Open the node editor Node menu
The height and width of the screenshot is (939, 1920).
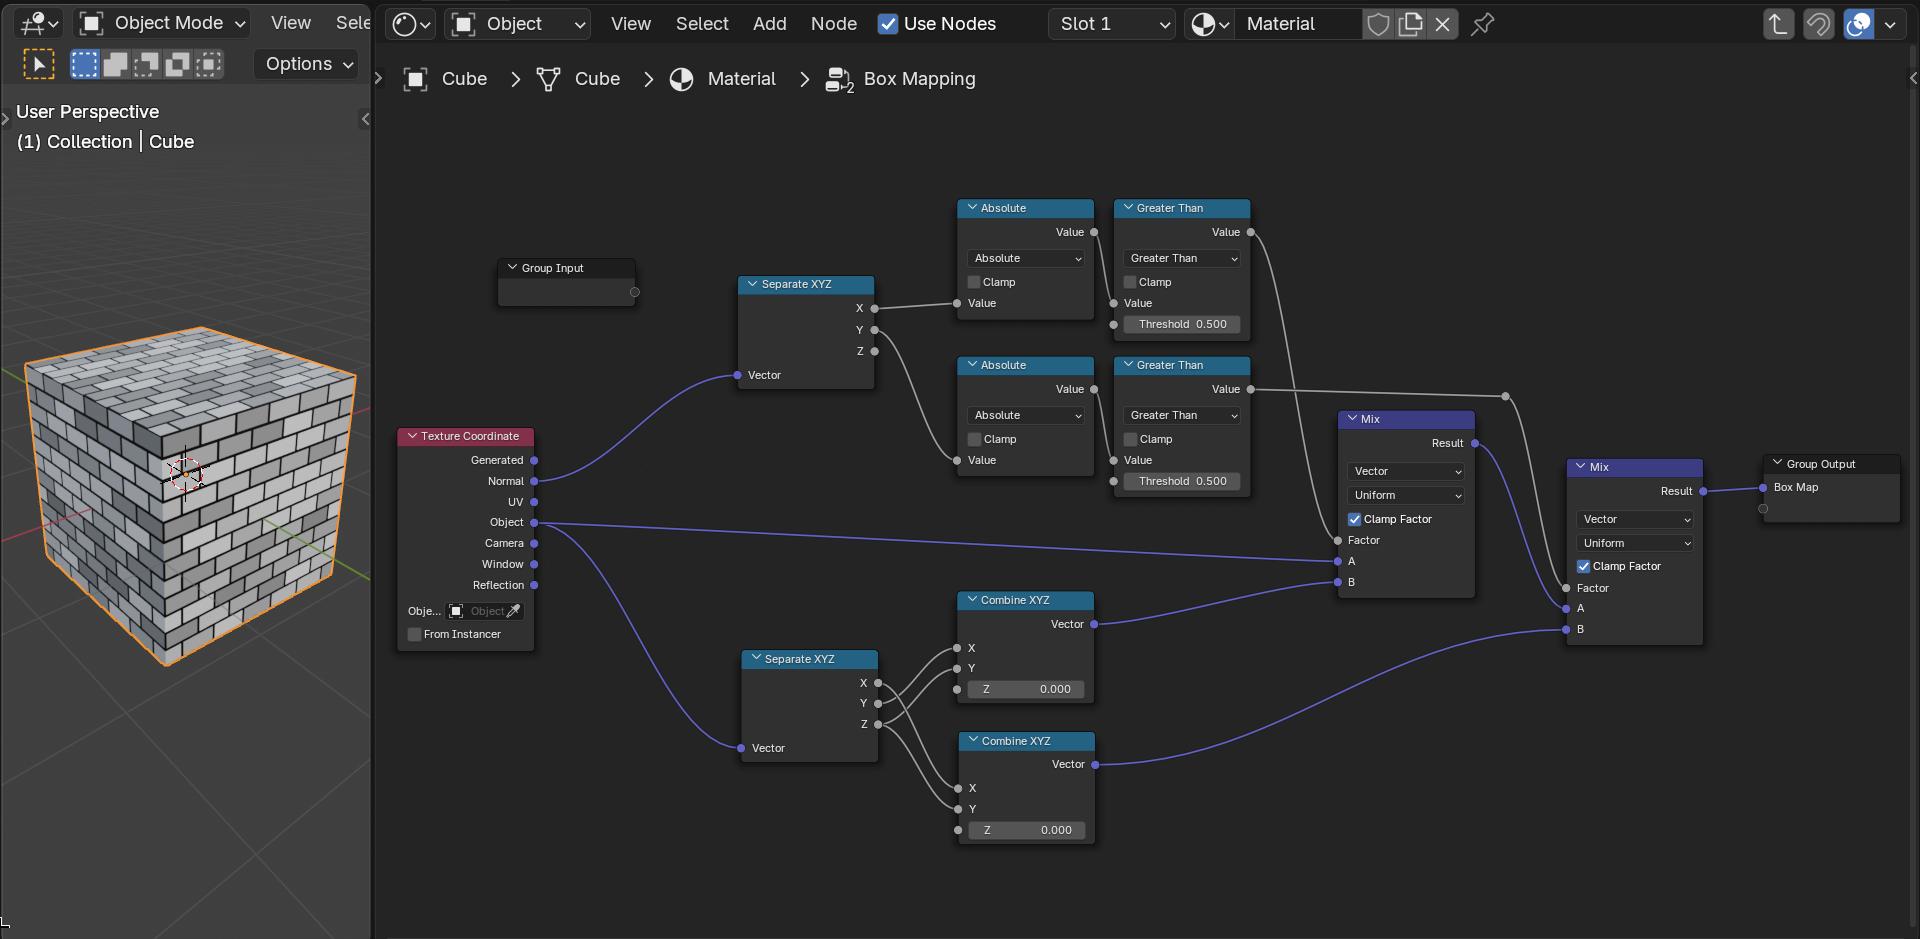click(x=833, y=24)
